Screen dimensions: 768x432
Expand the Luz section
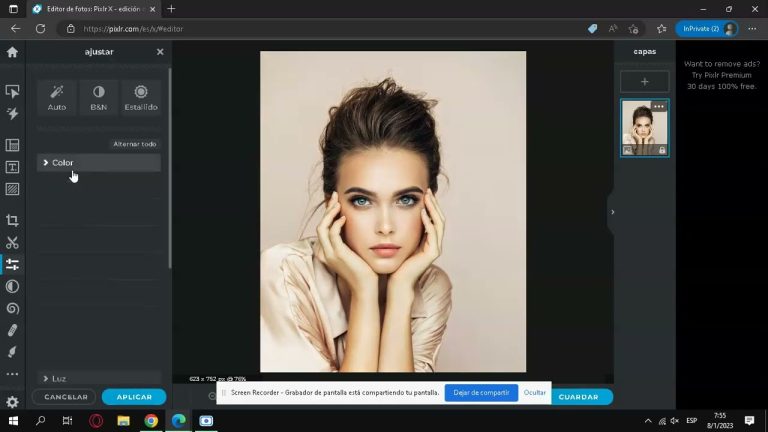pyautogui.click(x=98, y=378)
